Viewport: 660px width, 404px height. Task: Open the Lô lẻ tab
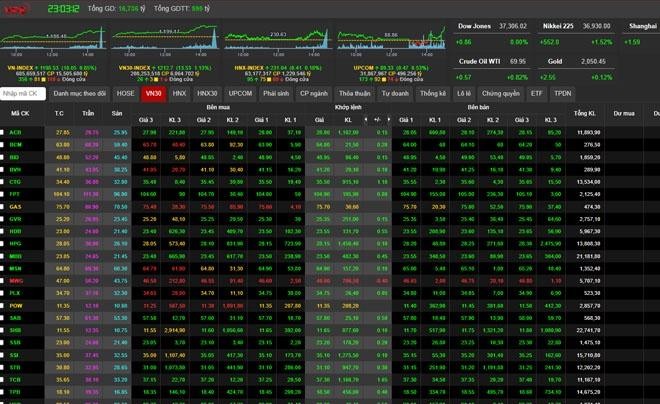[464, 93]
